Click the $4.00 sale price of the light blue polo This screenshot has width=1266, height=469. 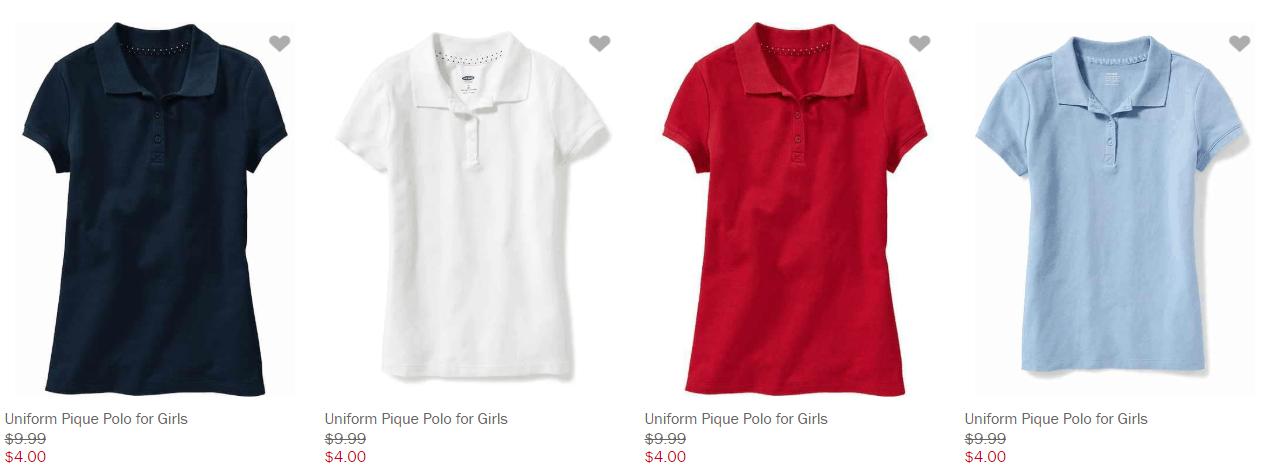pyautogui.click(x=985, y=457)
